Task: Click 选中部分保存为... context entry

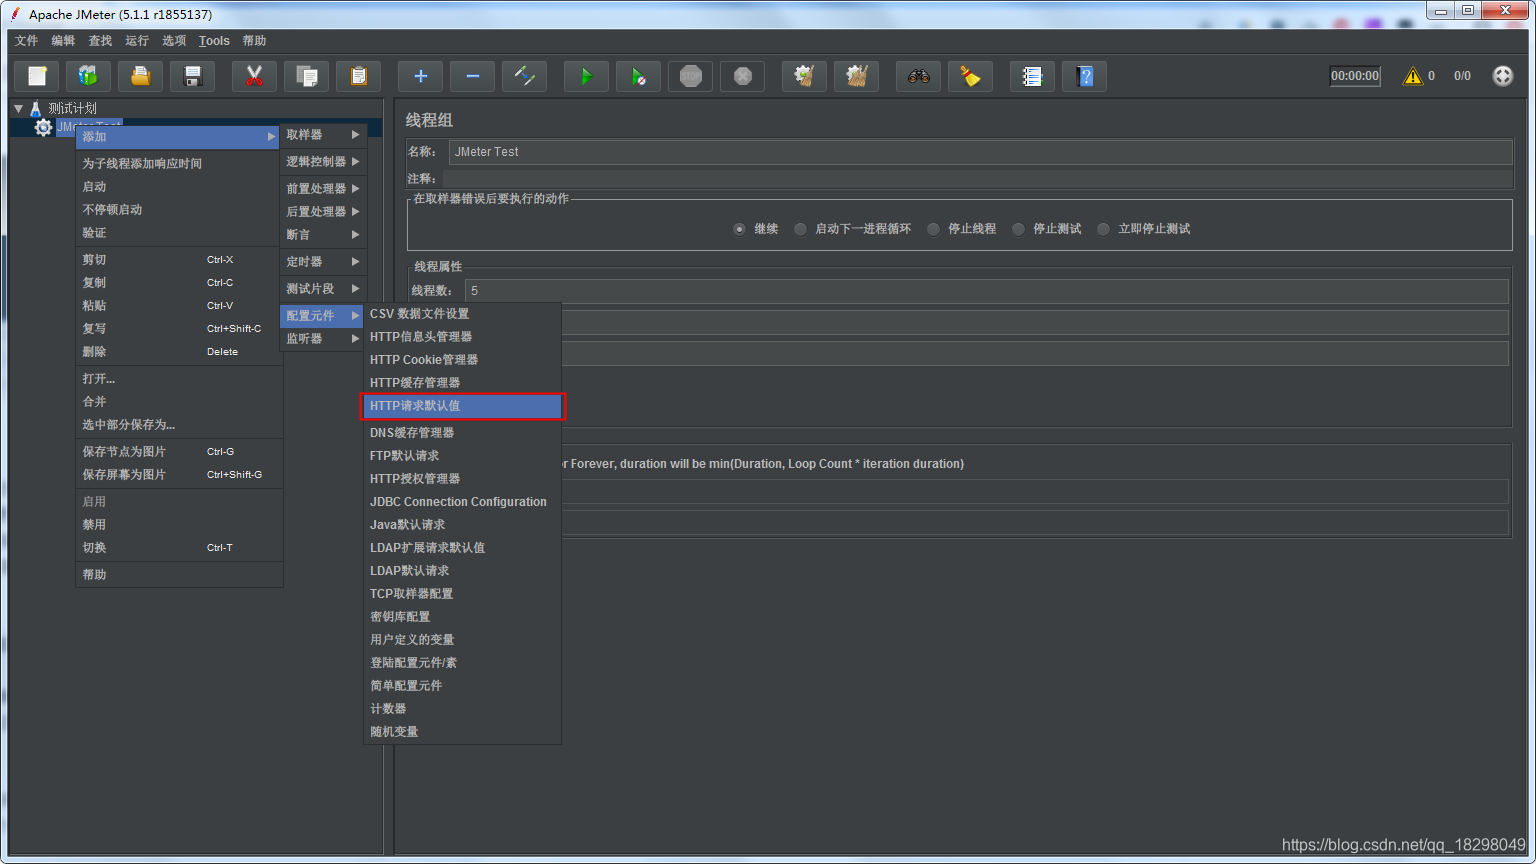Action: pos(179,425)
